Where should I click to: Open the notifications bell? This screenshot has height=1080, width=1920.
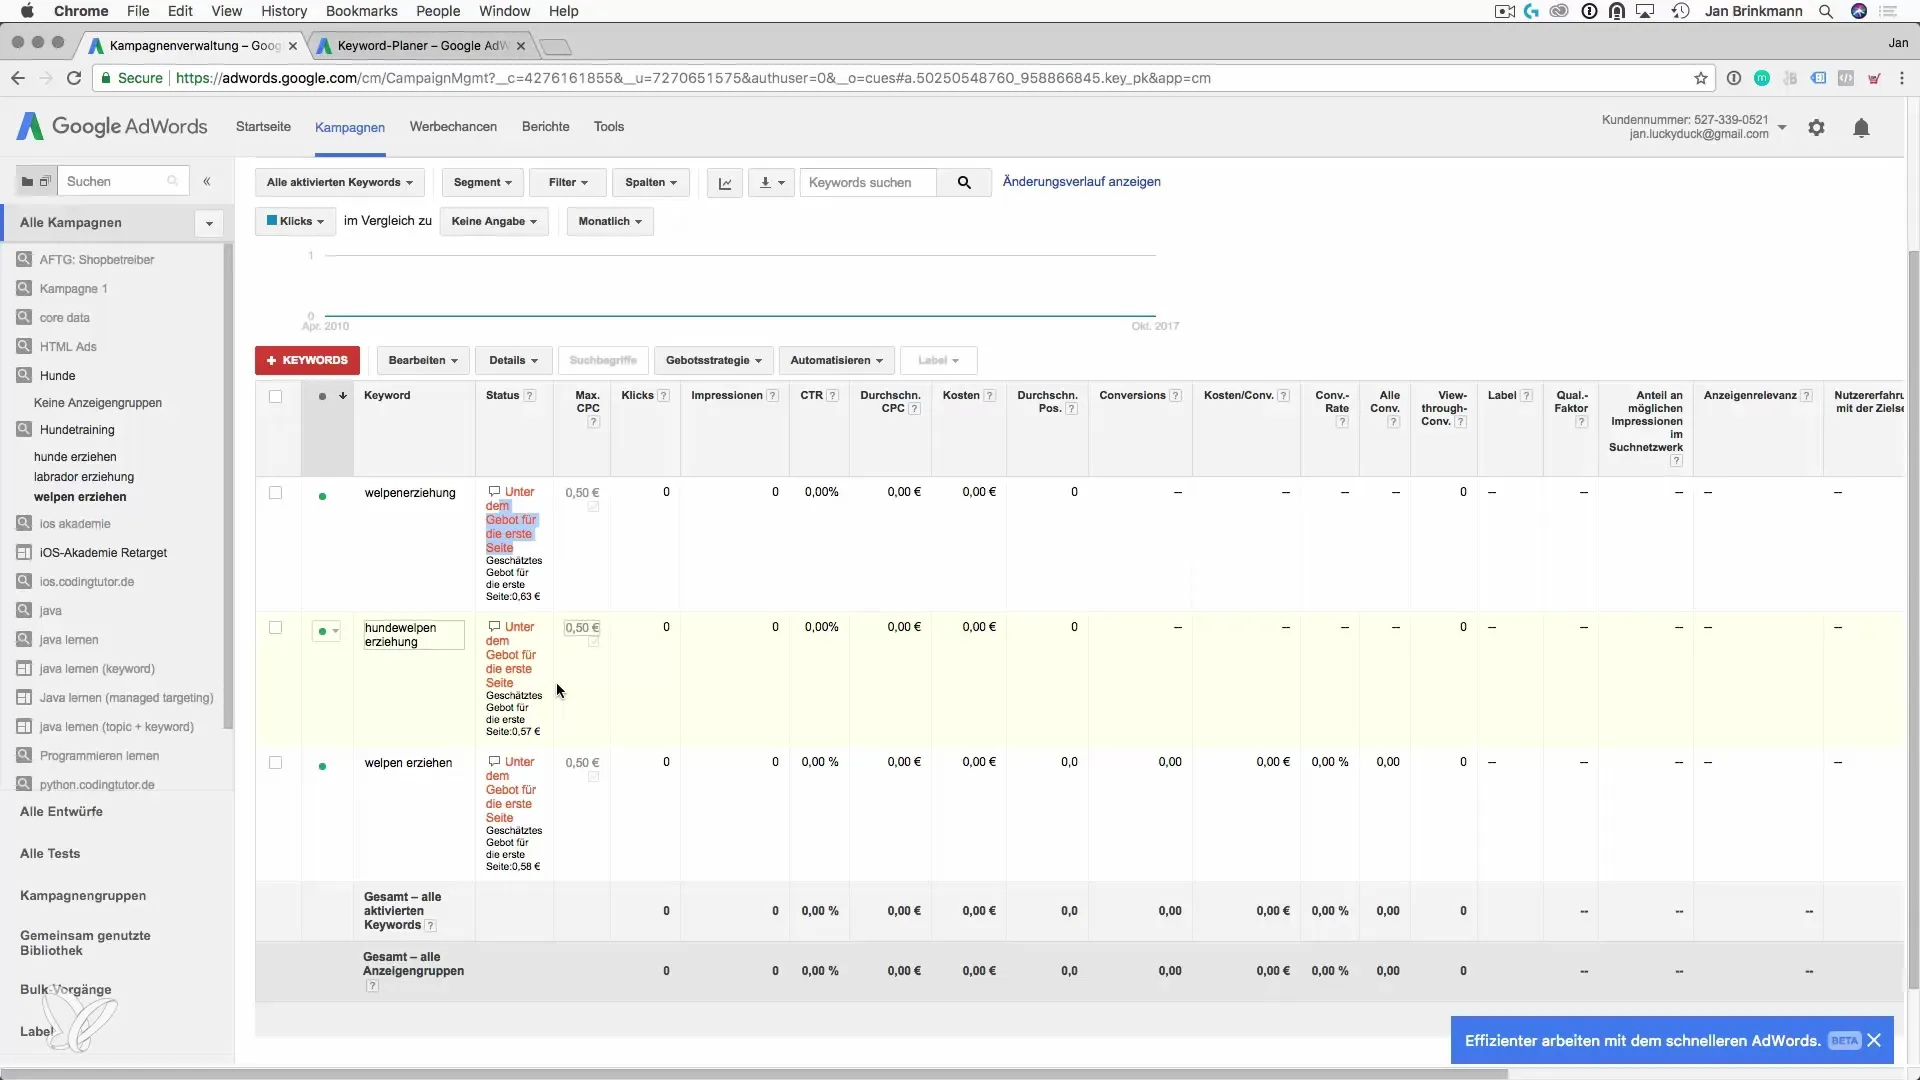[x=1861, y=128]
